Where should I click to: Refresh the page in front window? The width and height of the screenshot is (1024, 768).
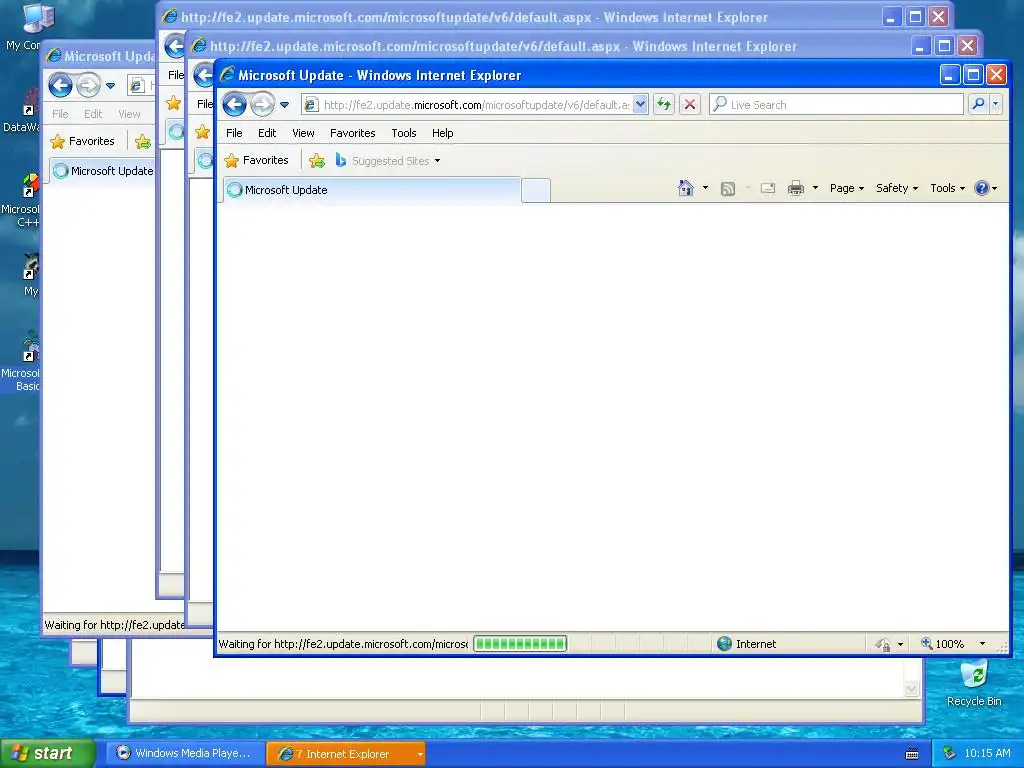(664, 104)
